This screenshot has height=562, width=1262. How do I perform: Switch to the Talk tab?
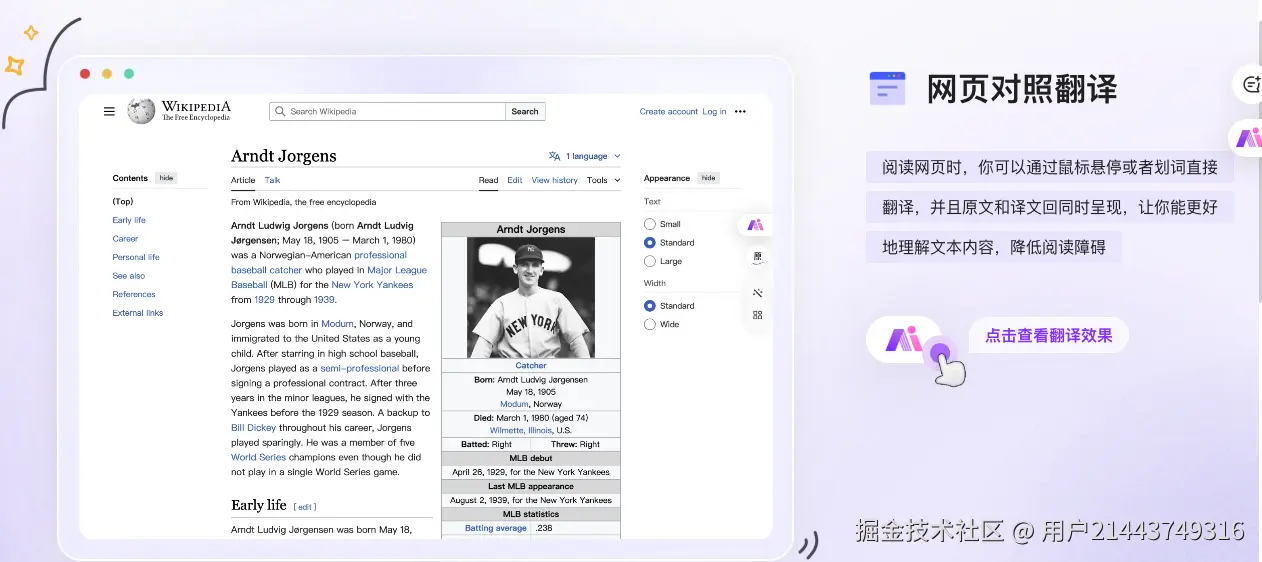coord(272,181)
